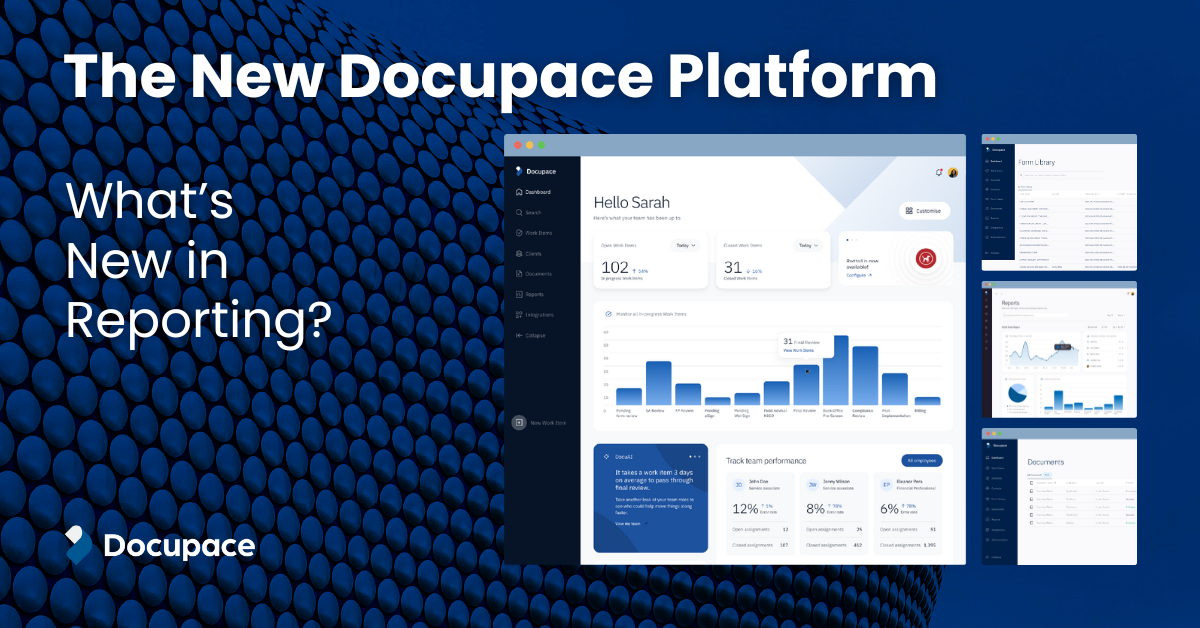
Task: Collapse the main window sidebar
Action: point(531,335)
